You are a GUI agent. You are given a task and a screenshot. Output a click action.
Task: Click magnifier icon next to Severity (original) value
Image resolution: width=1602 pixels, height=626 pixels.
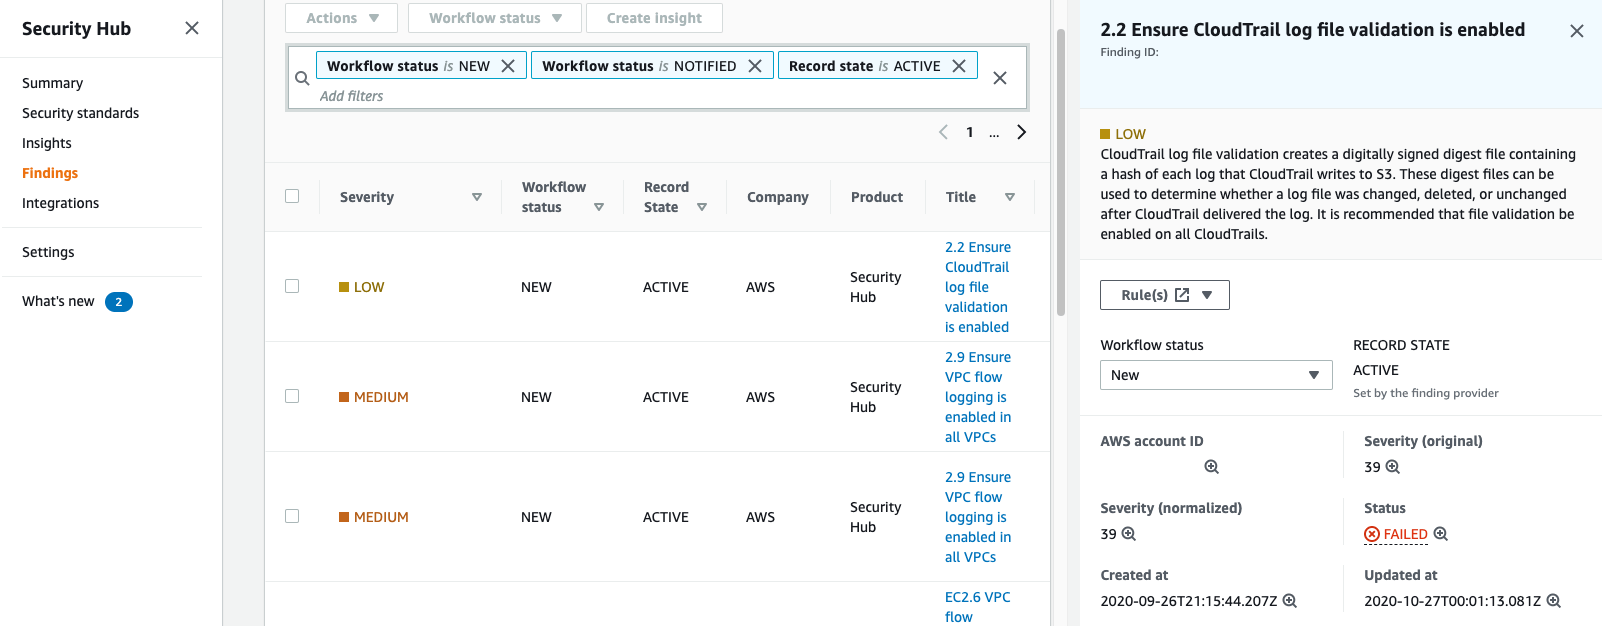(1393, 467)
